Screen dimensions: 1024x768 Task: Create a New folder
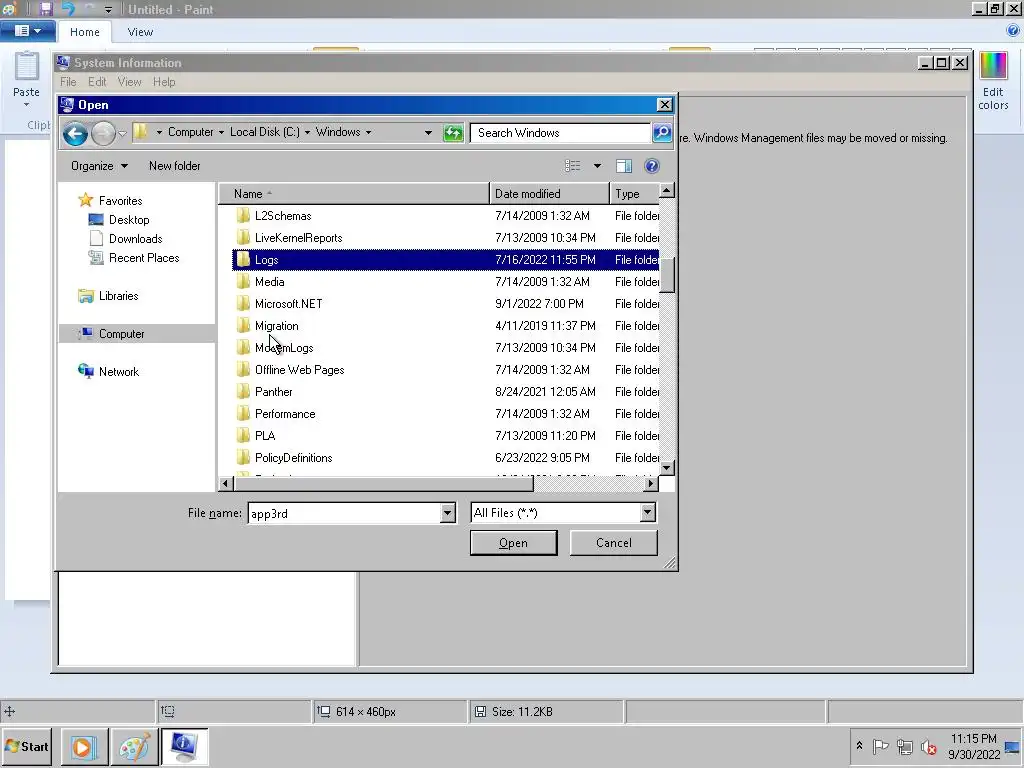tap(174, 166)
